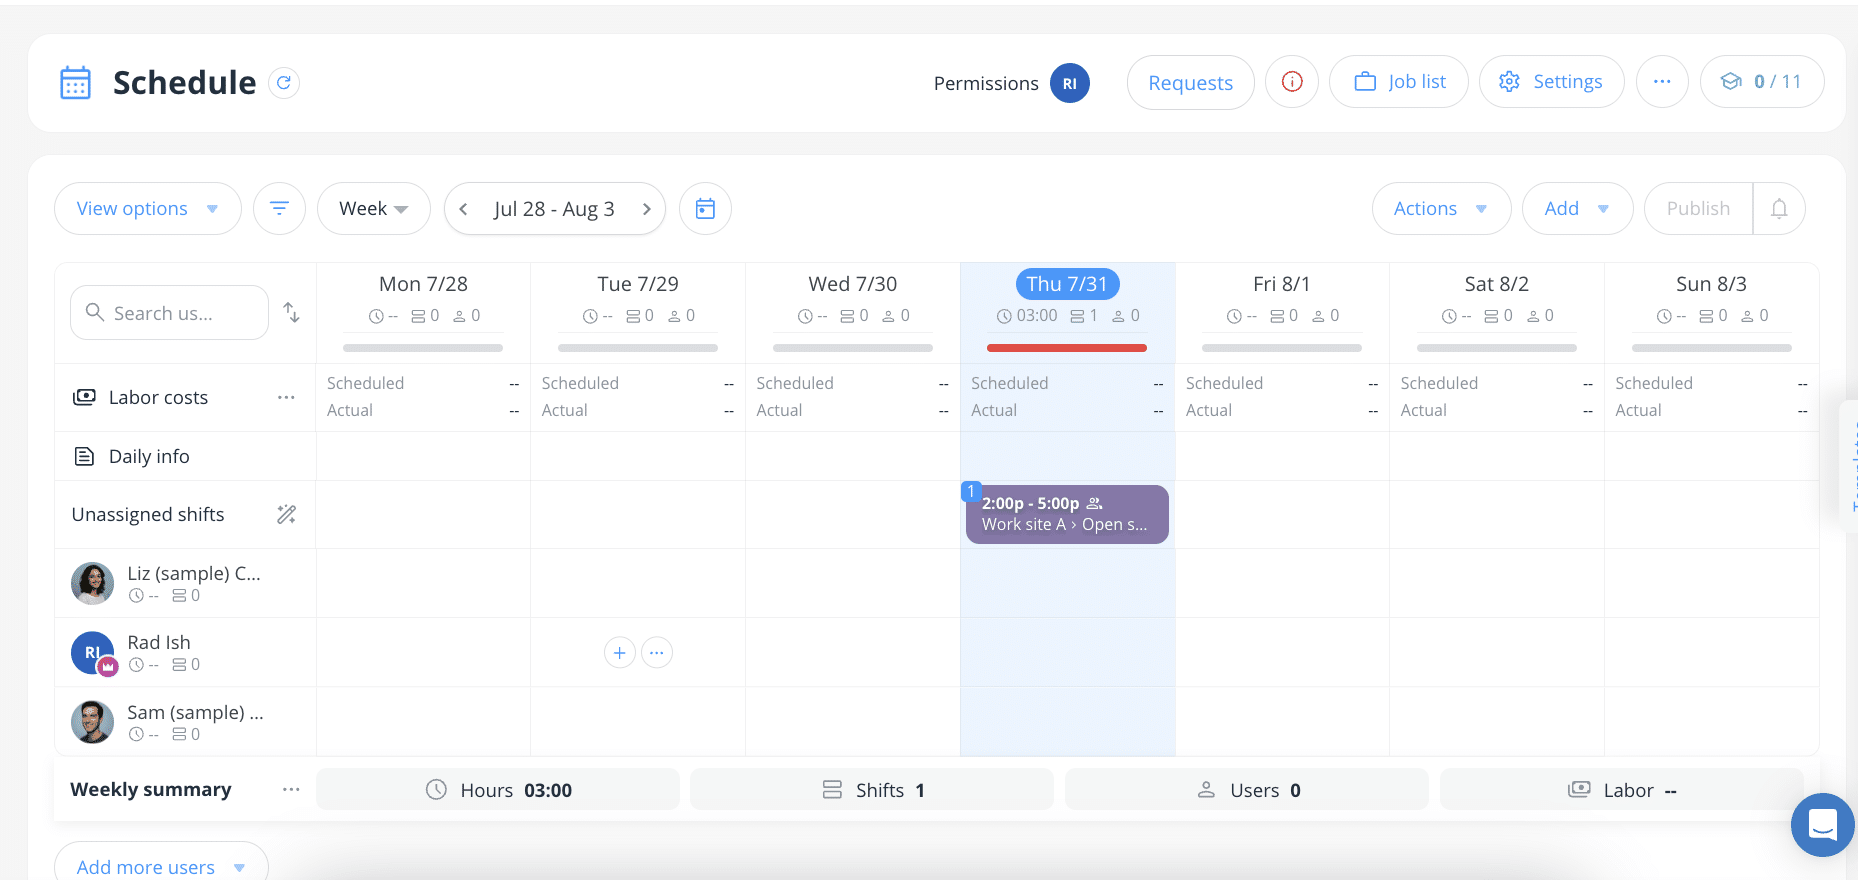1858x880 pixels.
Task: Open schedule Settings
Action: coord(1551,82)
